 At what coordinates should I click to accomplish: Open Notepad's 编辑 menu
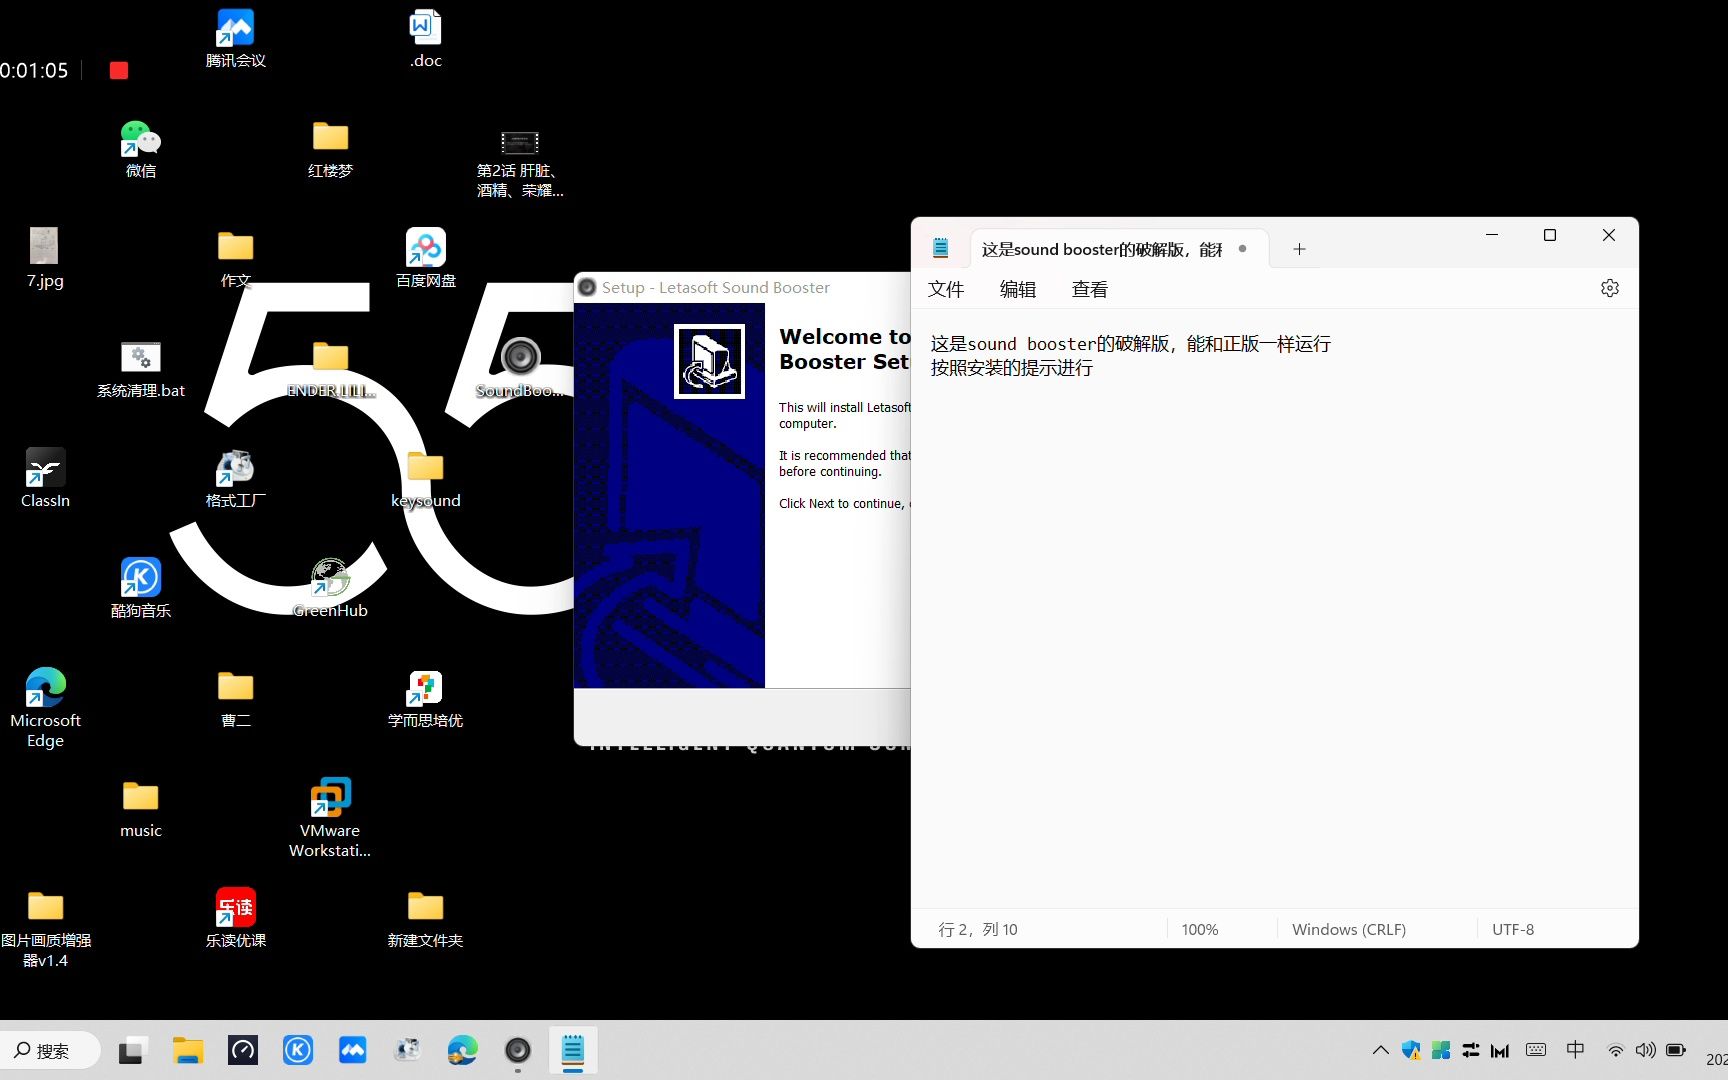pos(1018,289)
